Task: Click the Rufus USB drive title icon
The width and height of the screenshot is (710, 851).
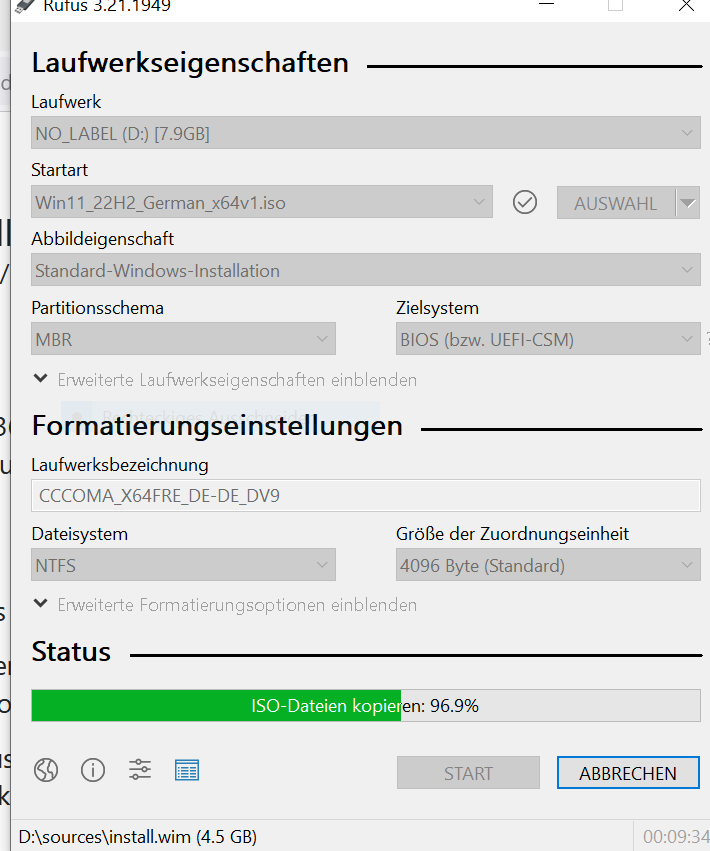Action: click(25, 6)
